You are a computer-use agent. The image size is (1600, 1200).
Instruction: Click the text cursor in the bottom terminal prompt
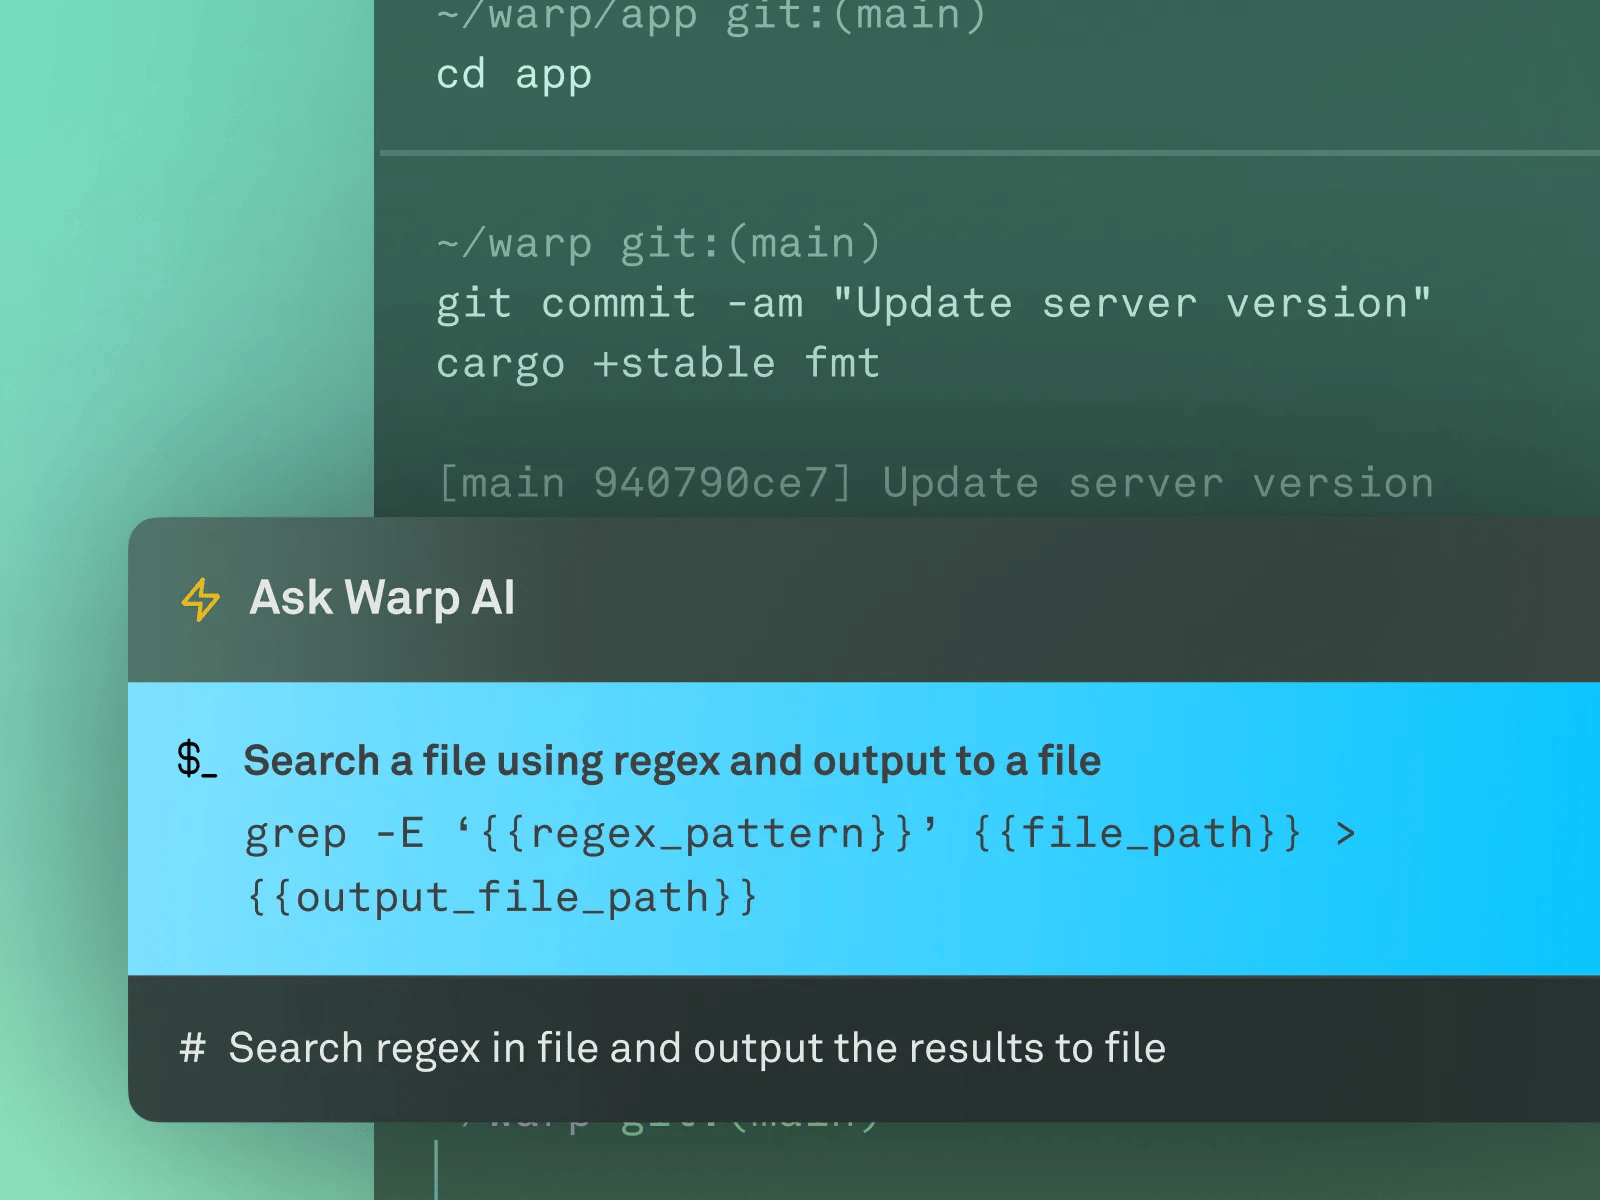[435, 1165]
